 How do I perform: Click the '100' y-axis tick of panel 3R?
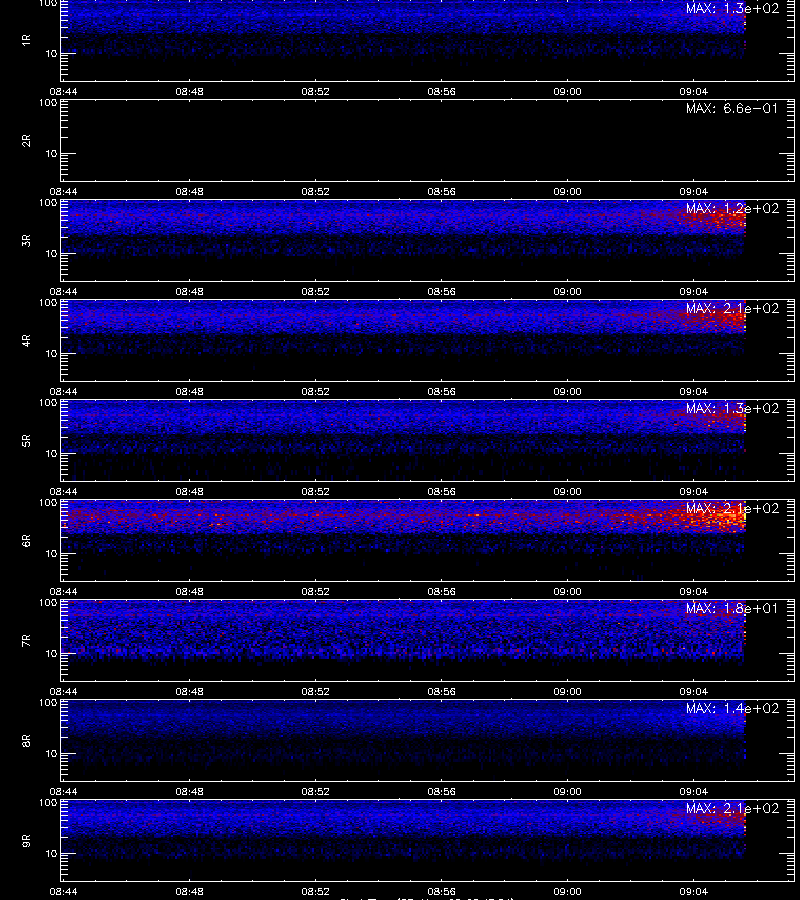[x=48, y=203]
